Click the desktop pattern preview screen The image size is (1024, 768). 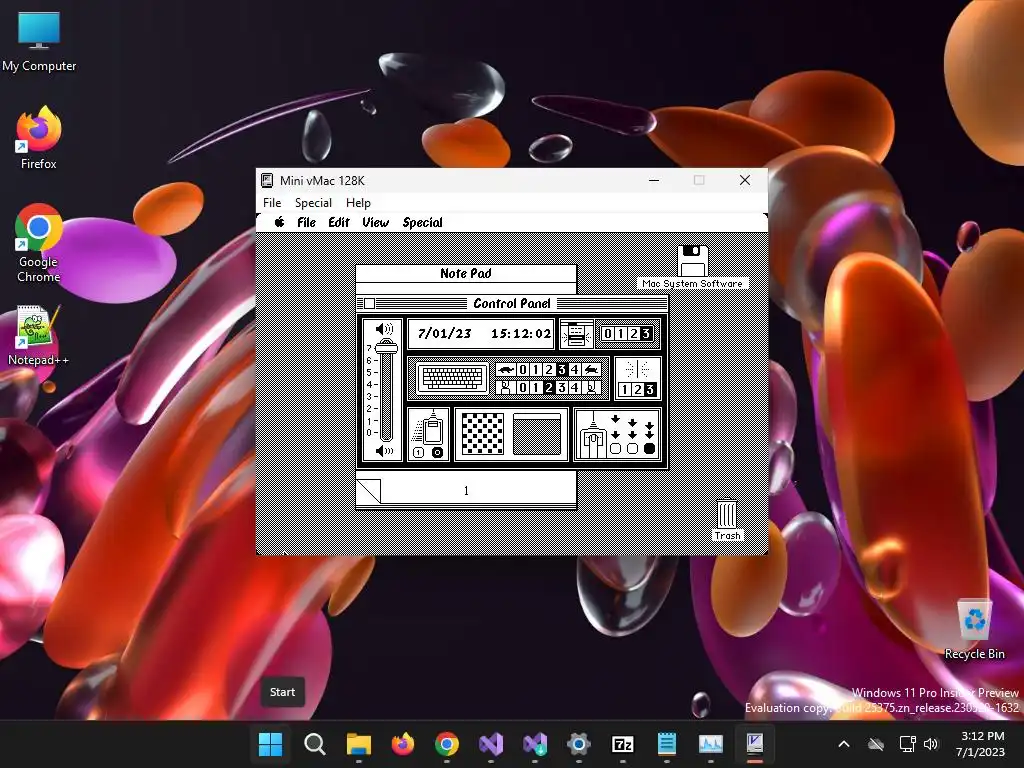(537, 434)
